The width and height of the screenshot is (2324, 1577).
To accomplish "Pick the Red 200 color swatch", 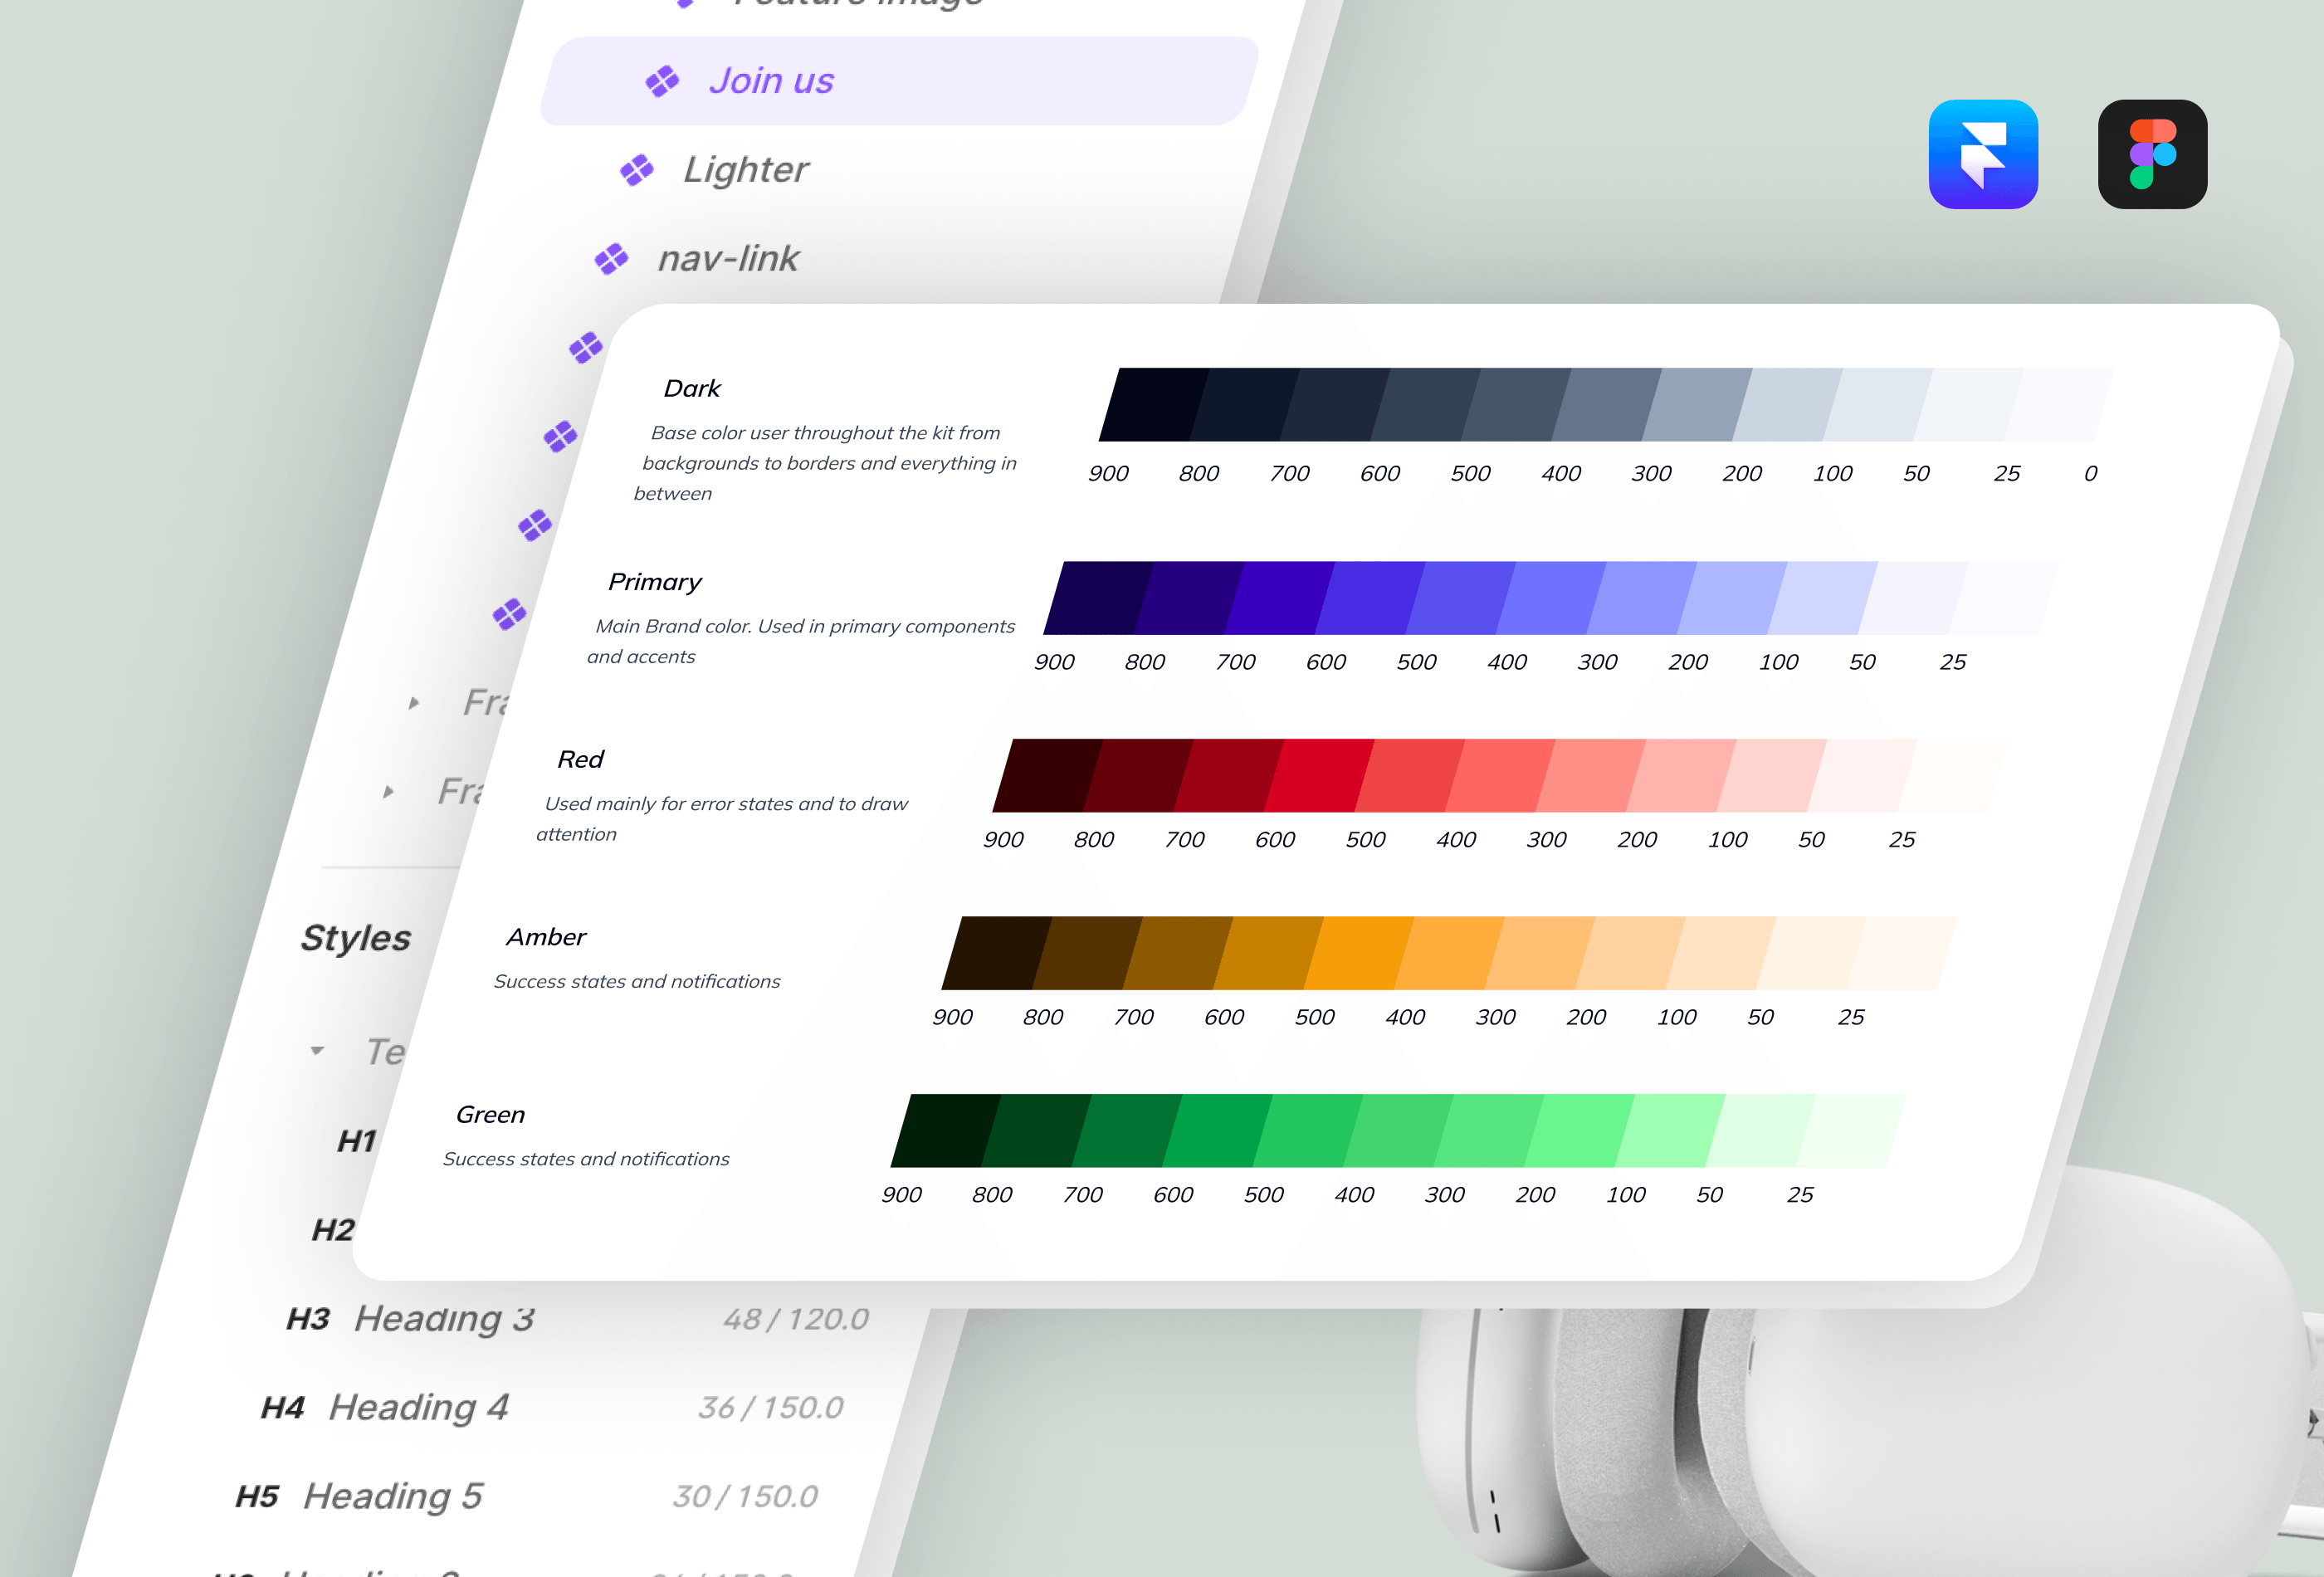I will (1681, 776).
